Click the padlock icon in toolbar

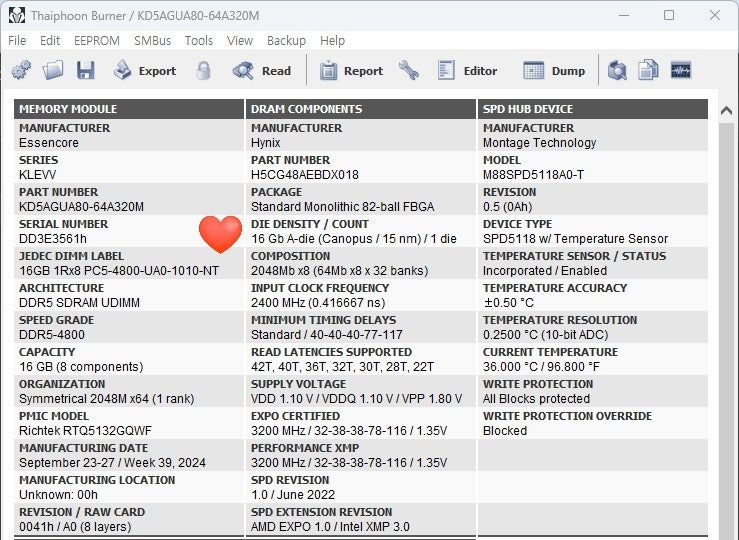coord(203,71)
